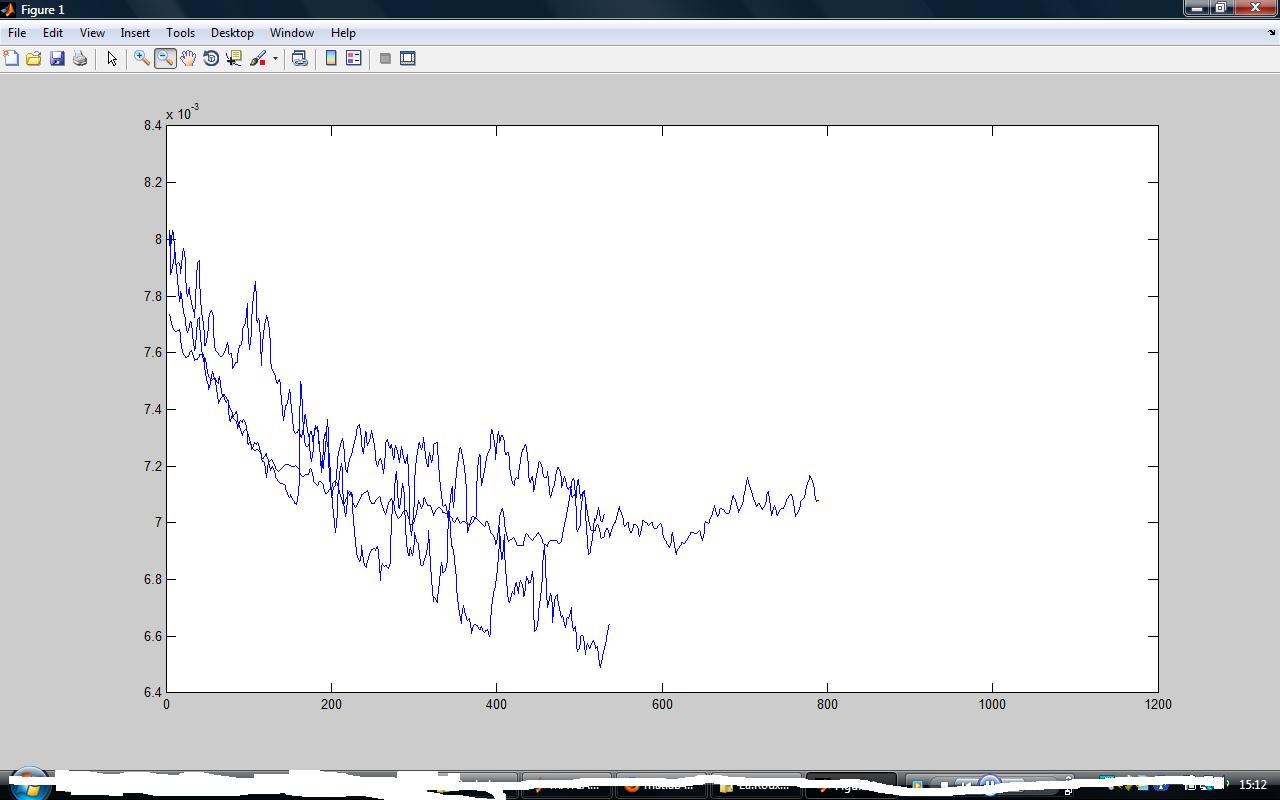Toggle the Brush data tool
This screenshot has height=800, width=1280.
[x=258, y=59]
